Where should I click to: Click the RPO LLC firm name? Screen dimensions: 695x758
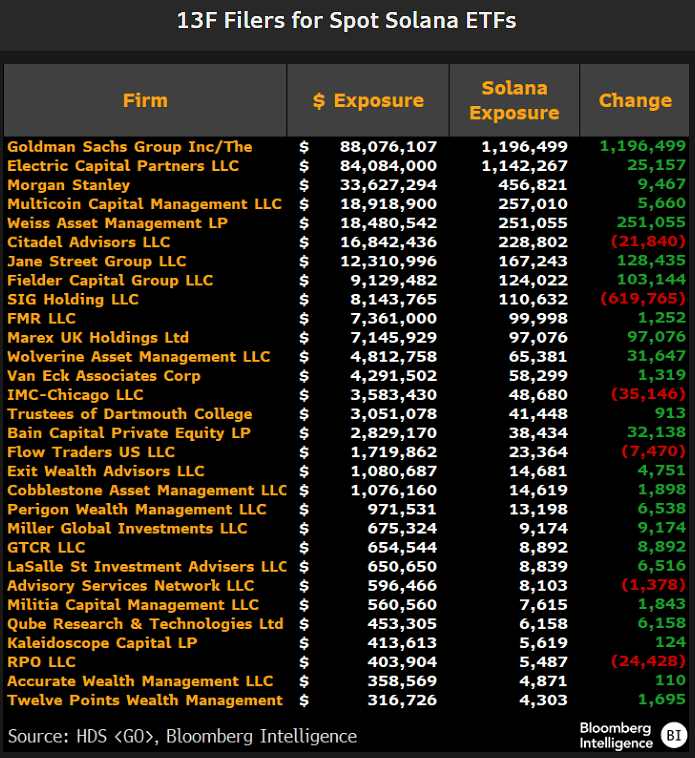click(41, 662)
